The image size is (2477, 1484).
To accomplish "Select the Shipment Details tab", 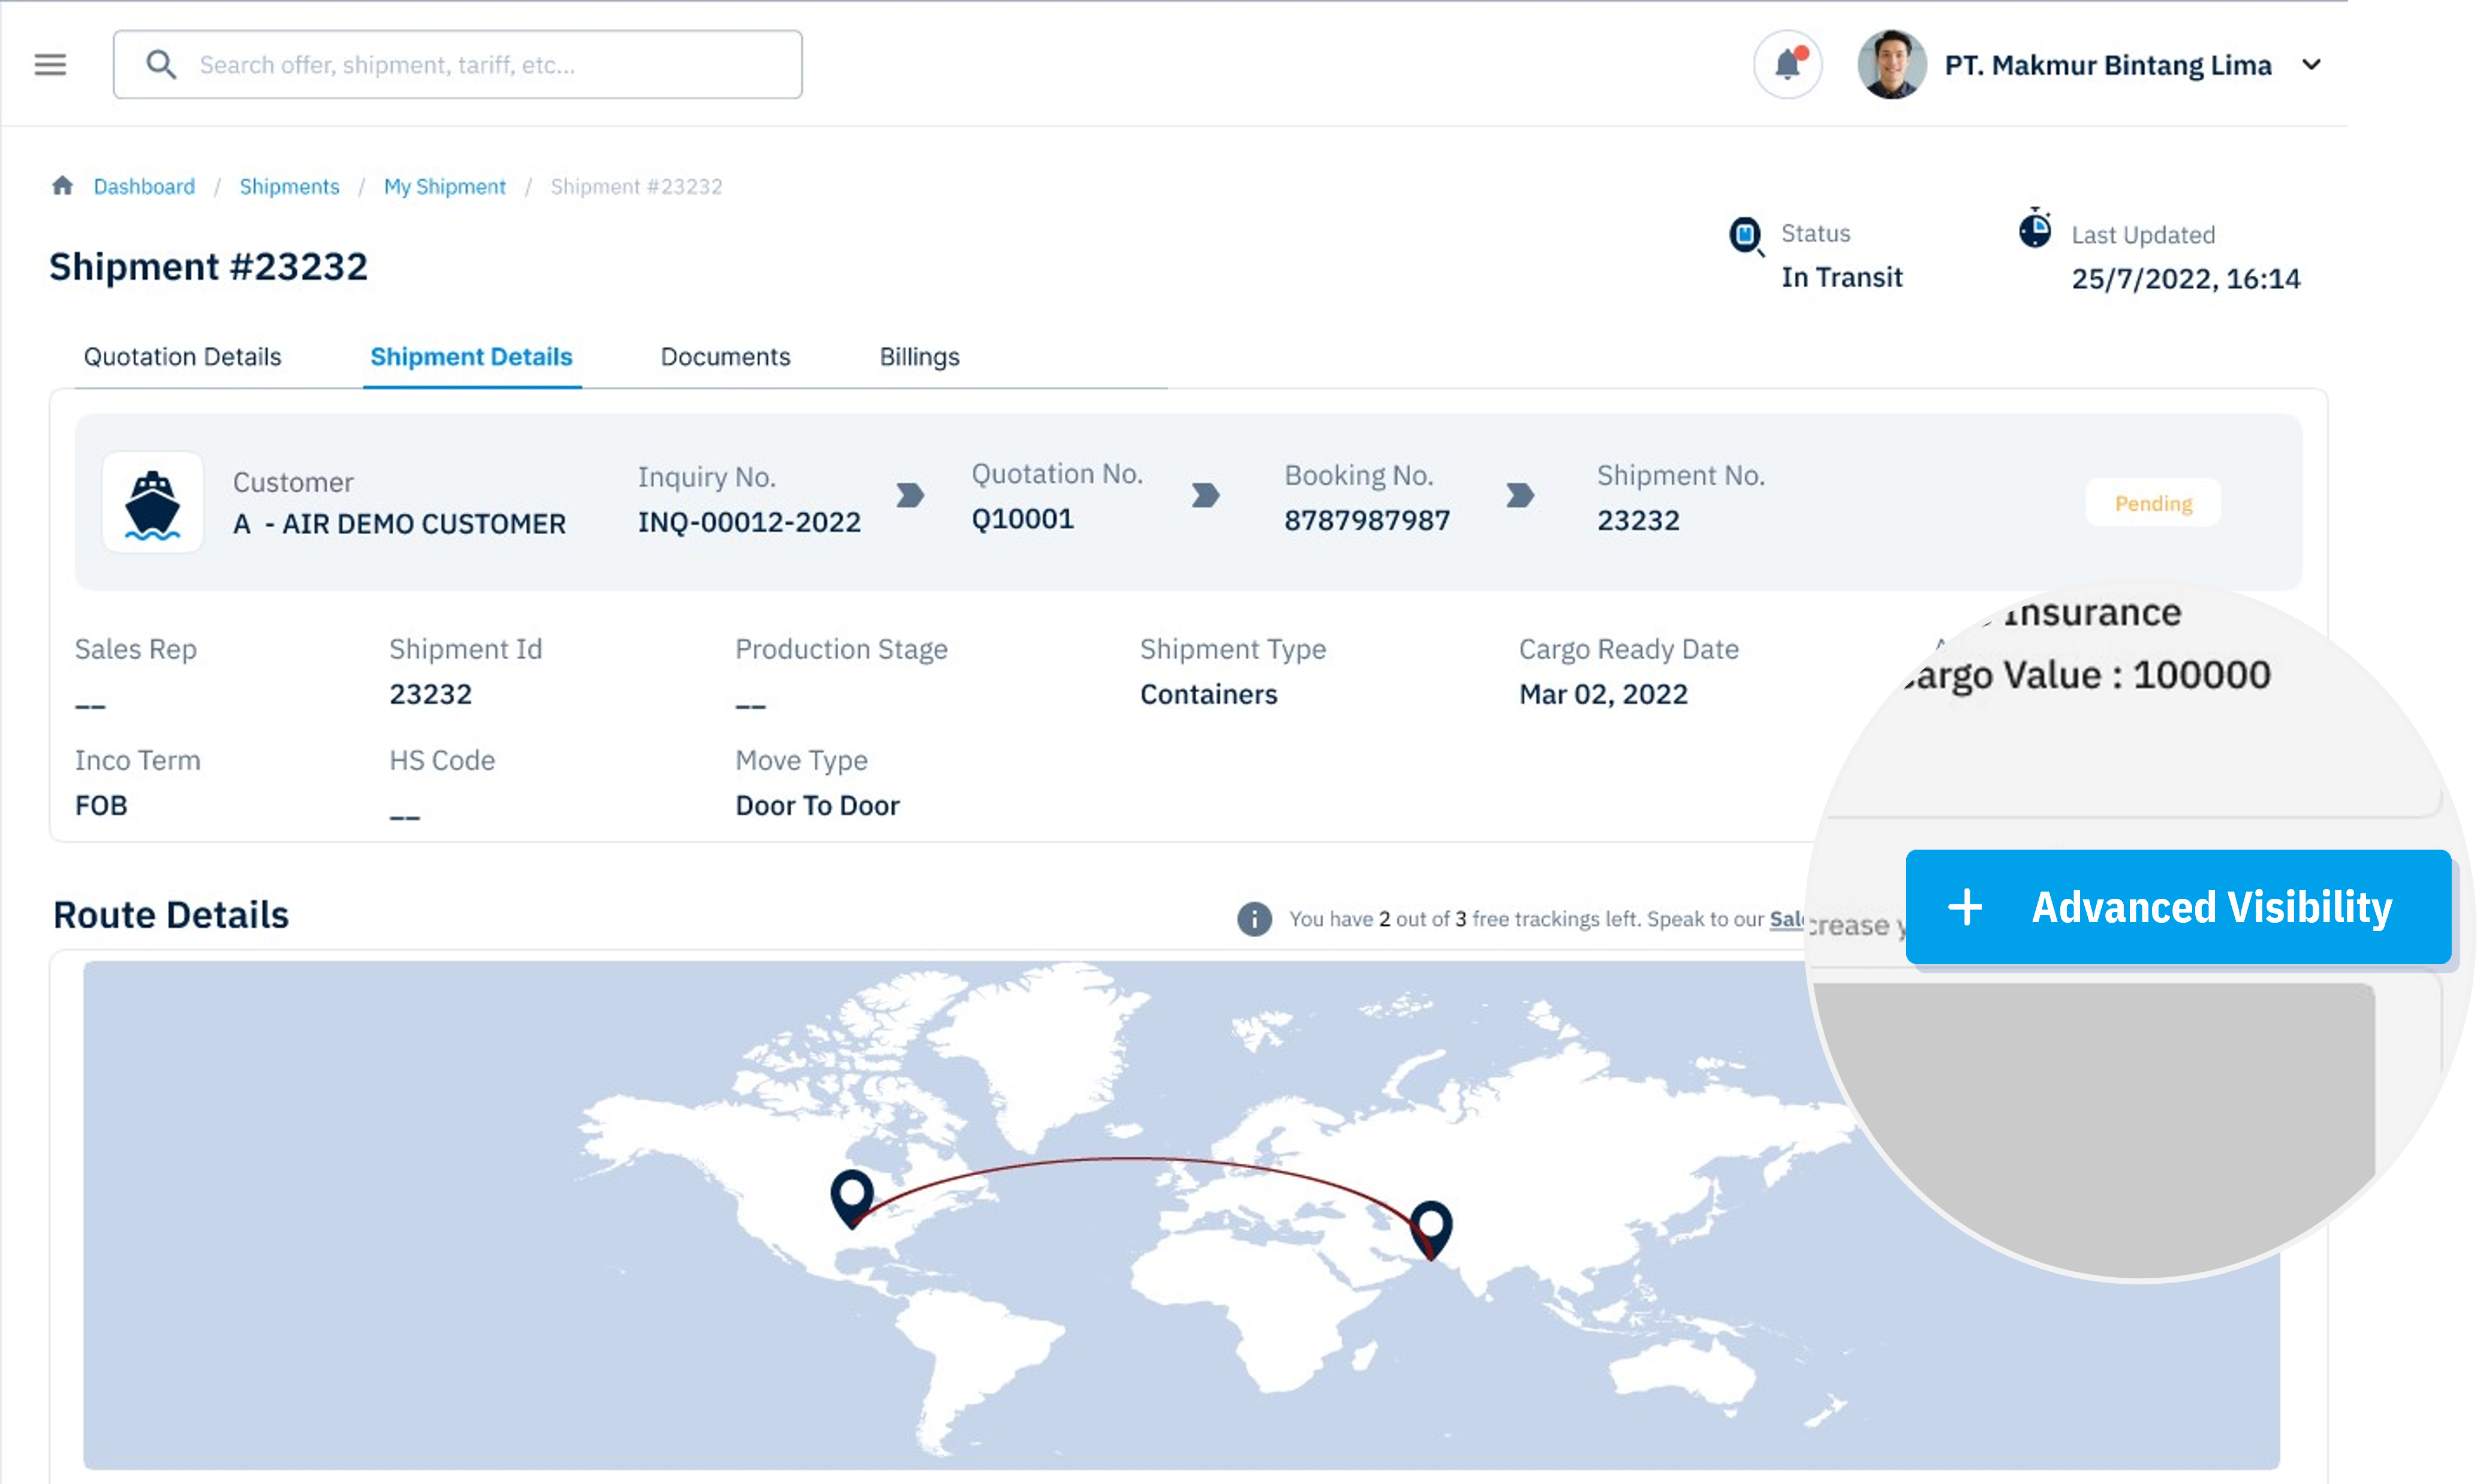I will pos(472,357).
